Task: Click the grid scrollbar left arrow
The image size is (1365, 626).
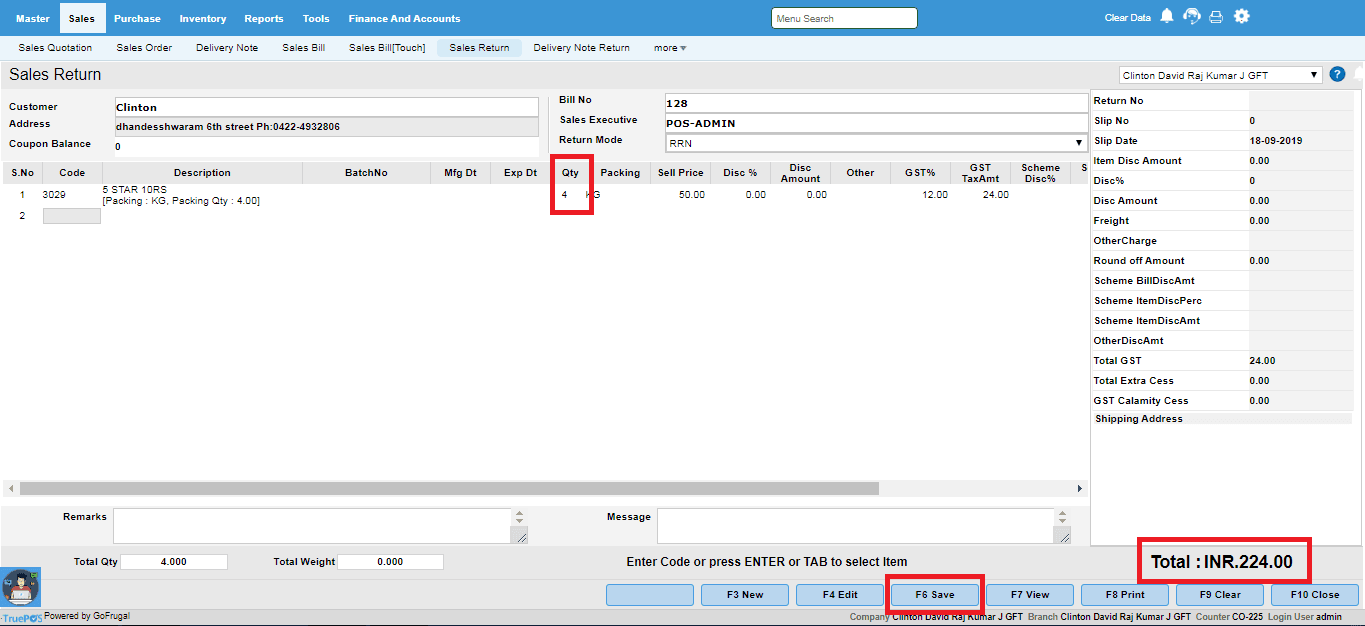Action: [10, 489]
